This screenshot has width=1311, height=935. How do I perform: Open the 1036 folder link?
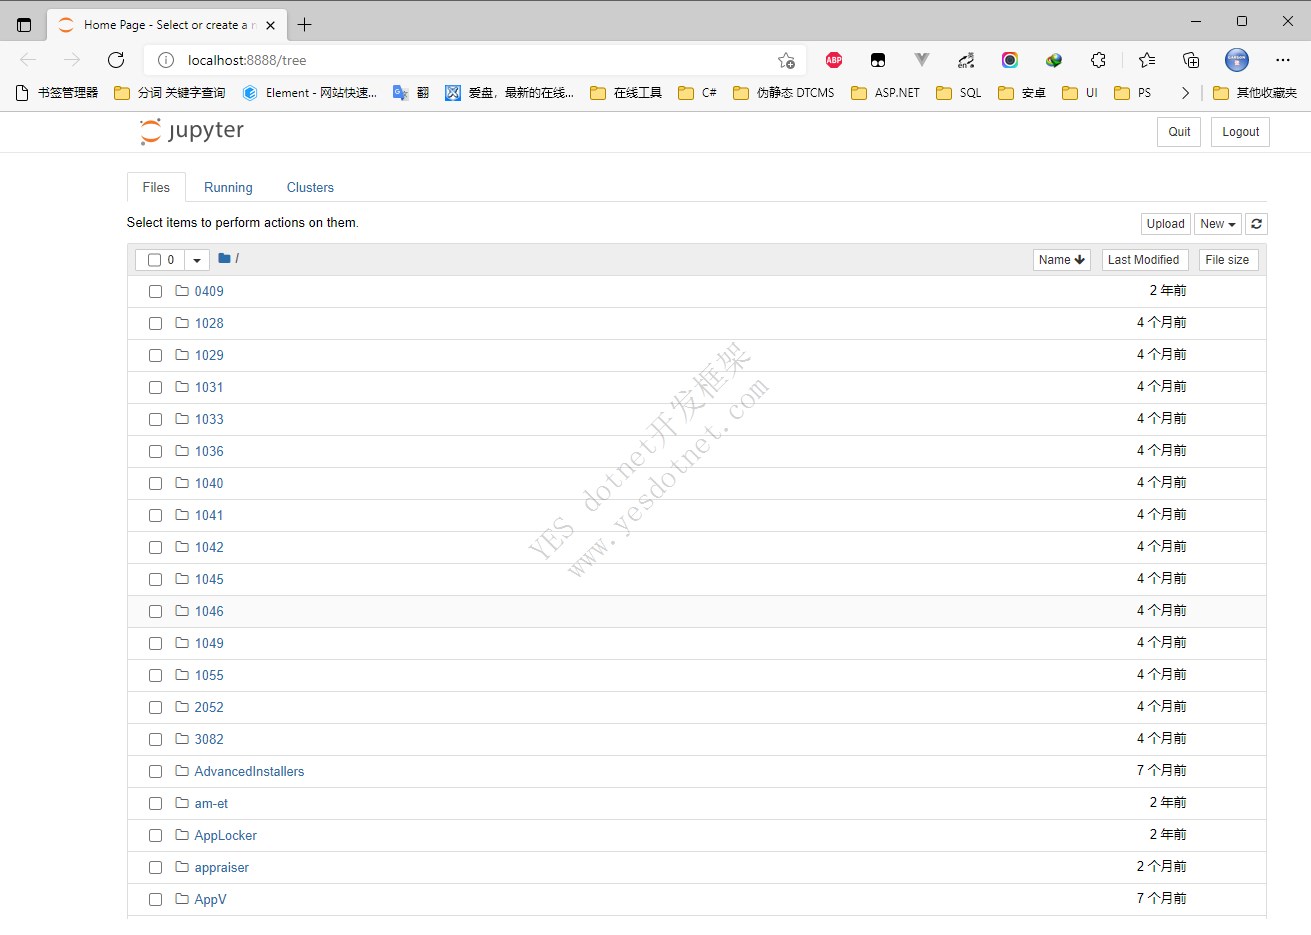[209, 451]
